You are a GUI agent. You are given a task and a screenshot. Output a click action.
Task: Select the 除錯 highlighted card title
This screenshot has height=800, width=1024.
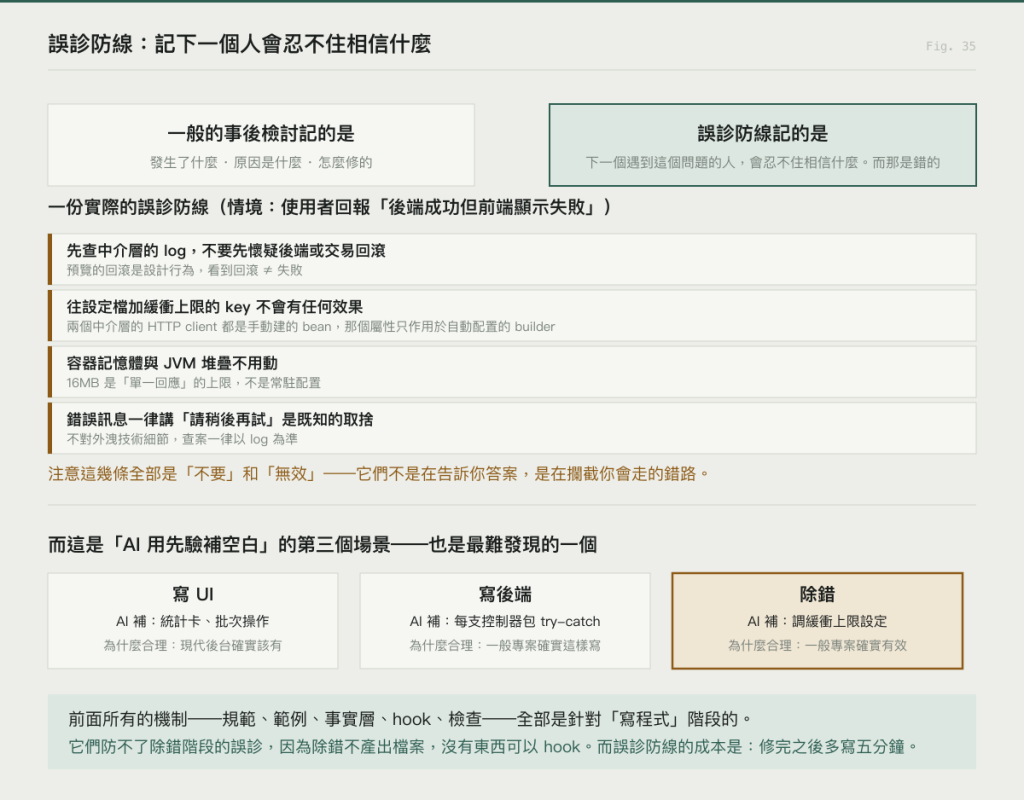click(x=817, y=594)
